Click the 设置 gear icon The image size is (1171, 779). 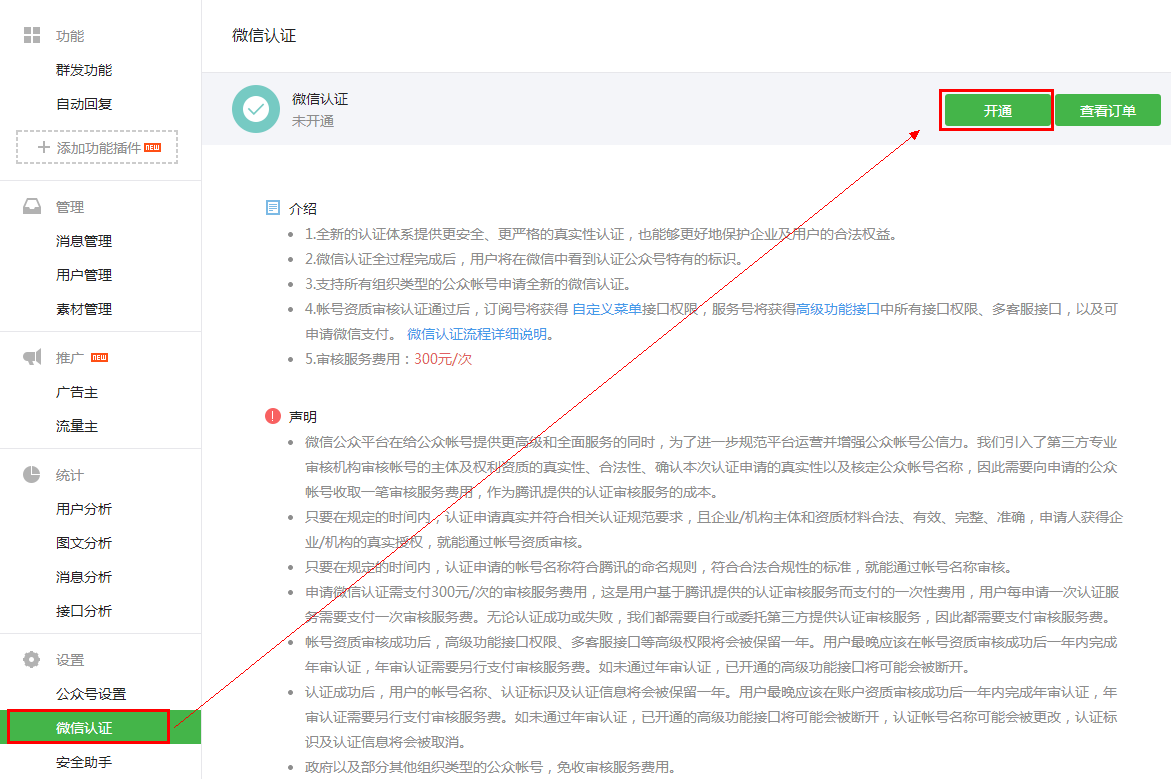tap(32, 660)
